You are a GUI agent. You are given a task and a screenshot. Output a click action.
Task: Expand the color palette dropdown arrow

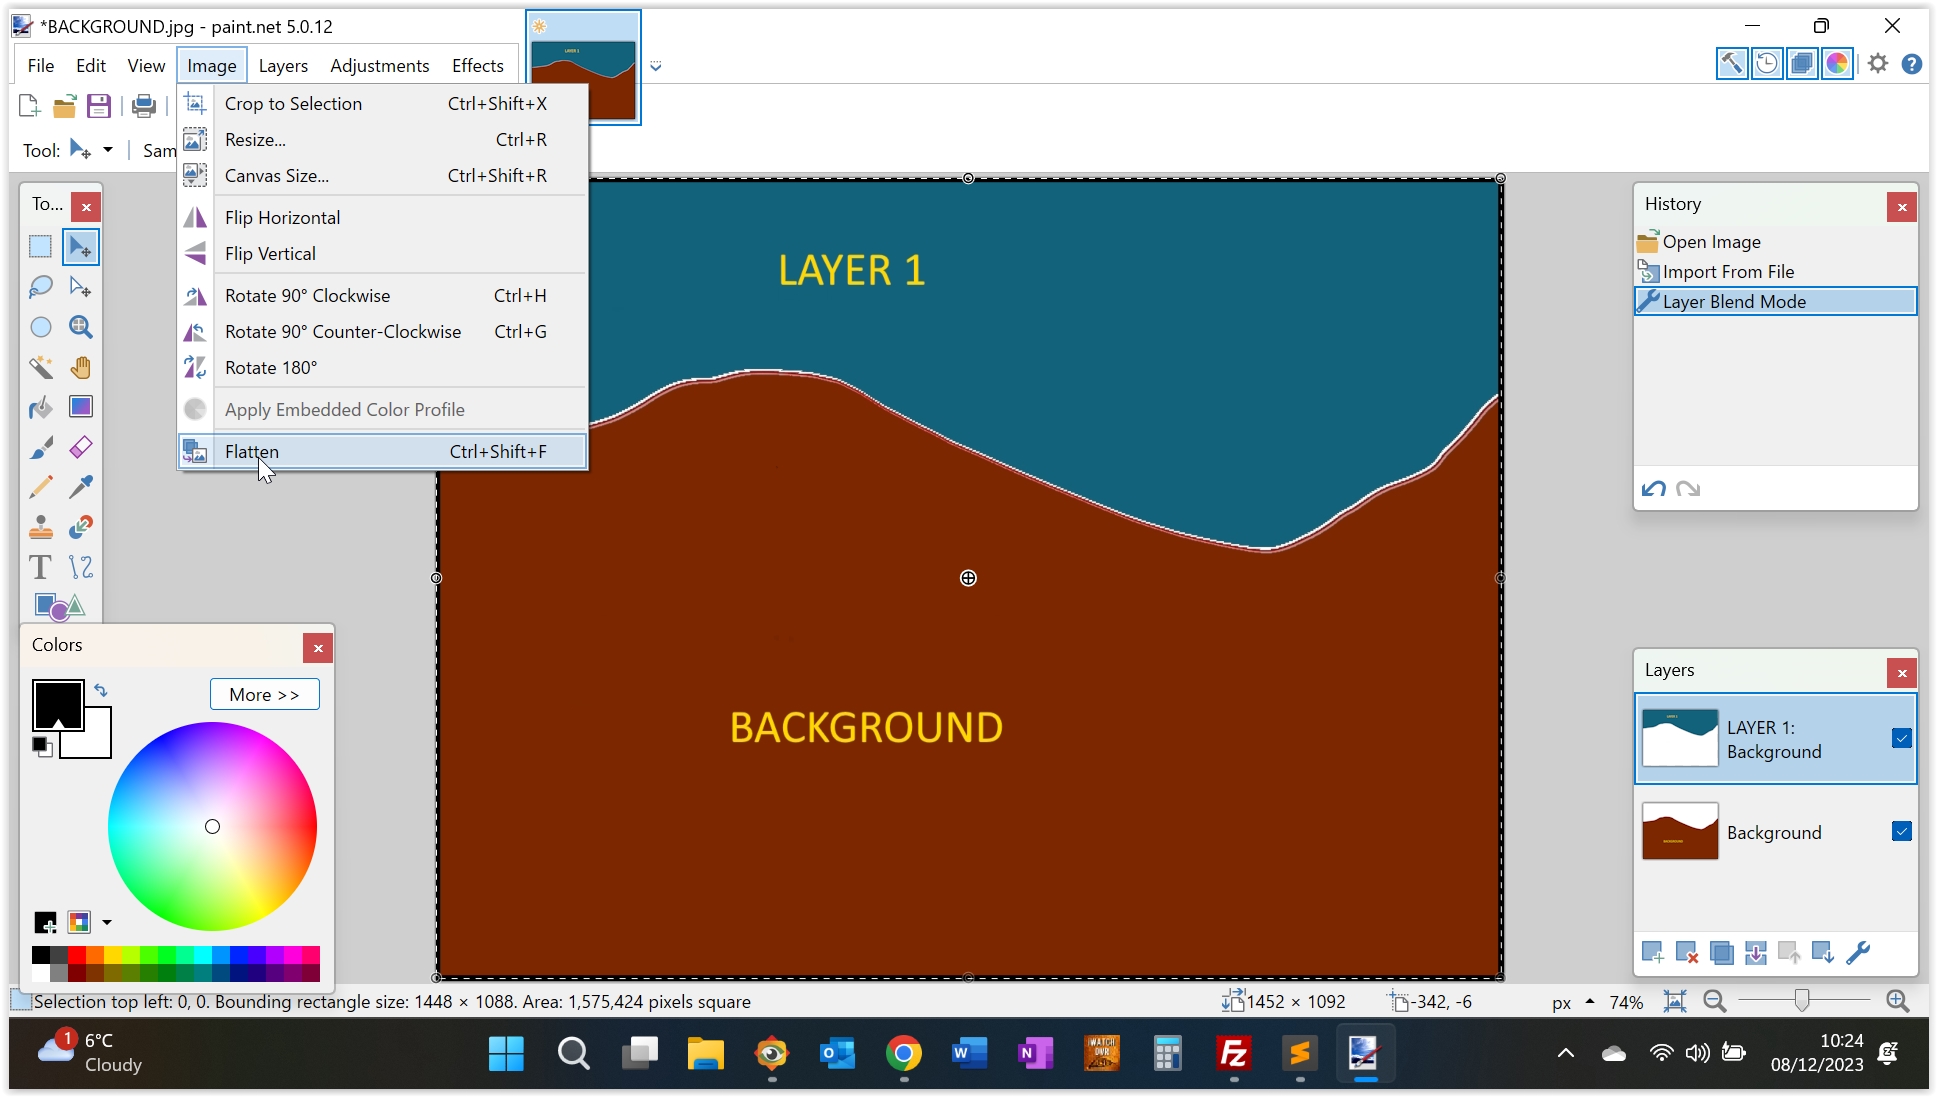pyautogui.click(x=107, y=922)
